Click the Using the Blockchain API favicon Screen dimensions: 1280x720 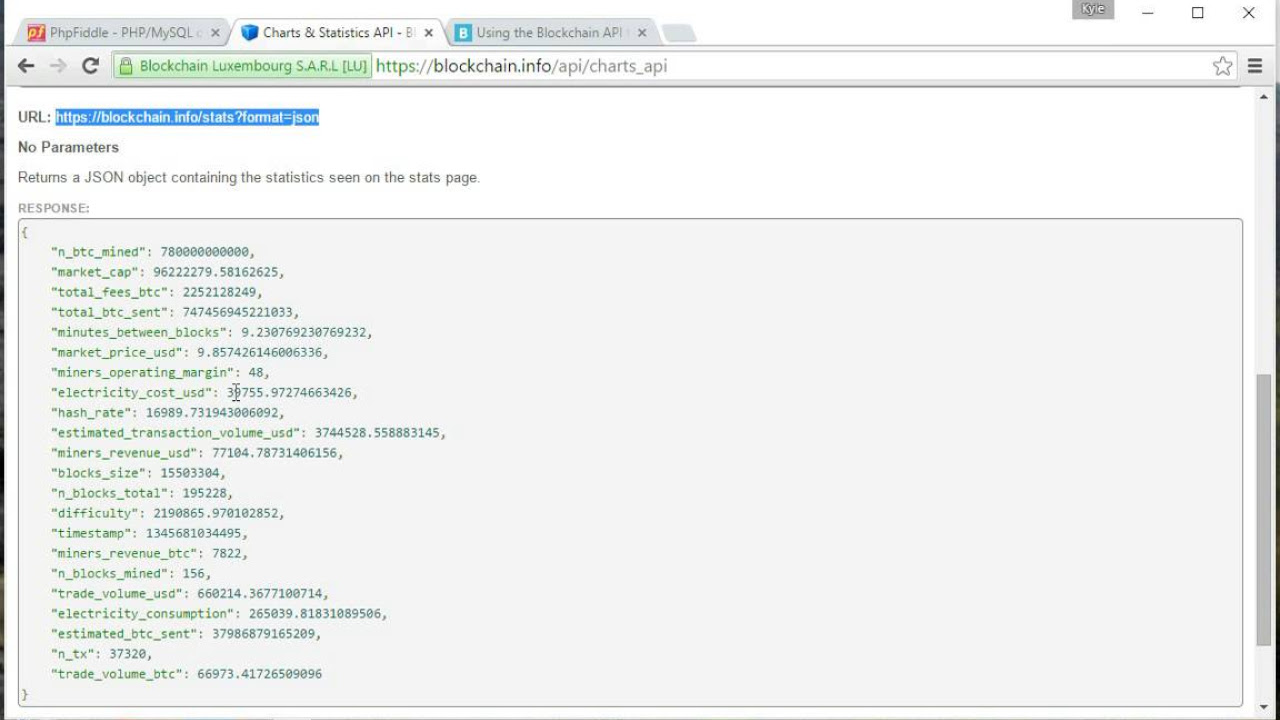pyautogui.click(x=463, y=33)
